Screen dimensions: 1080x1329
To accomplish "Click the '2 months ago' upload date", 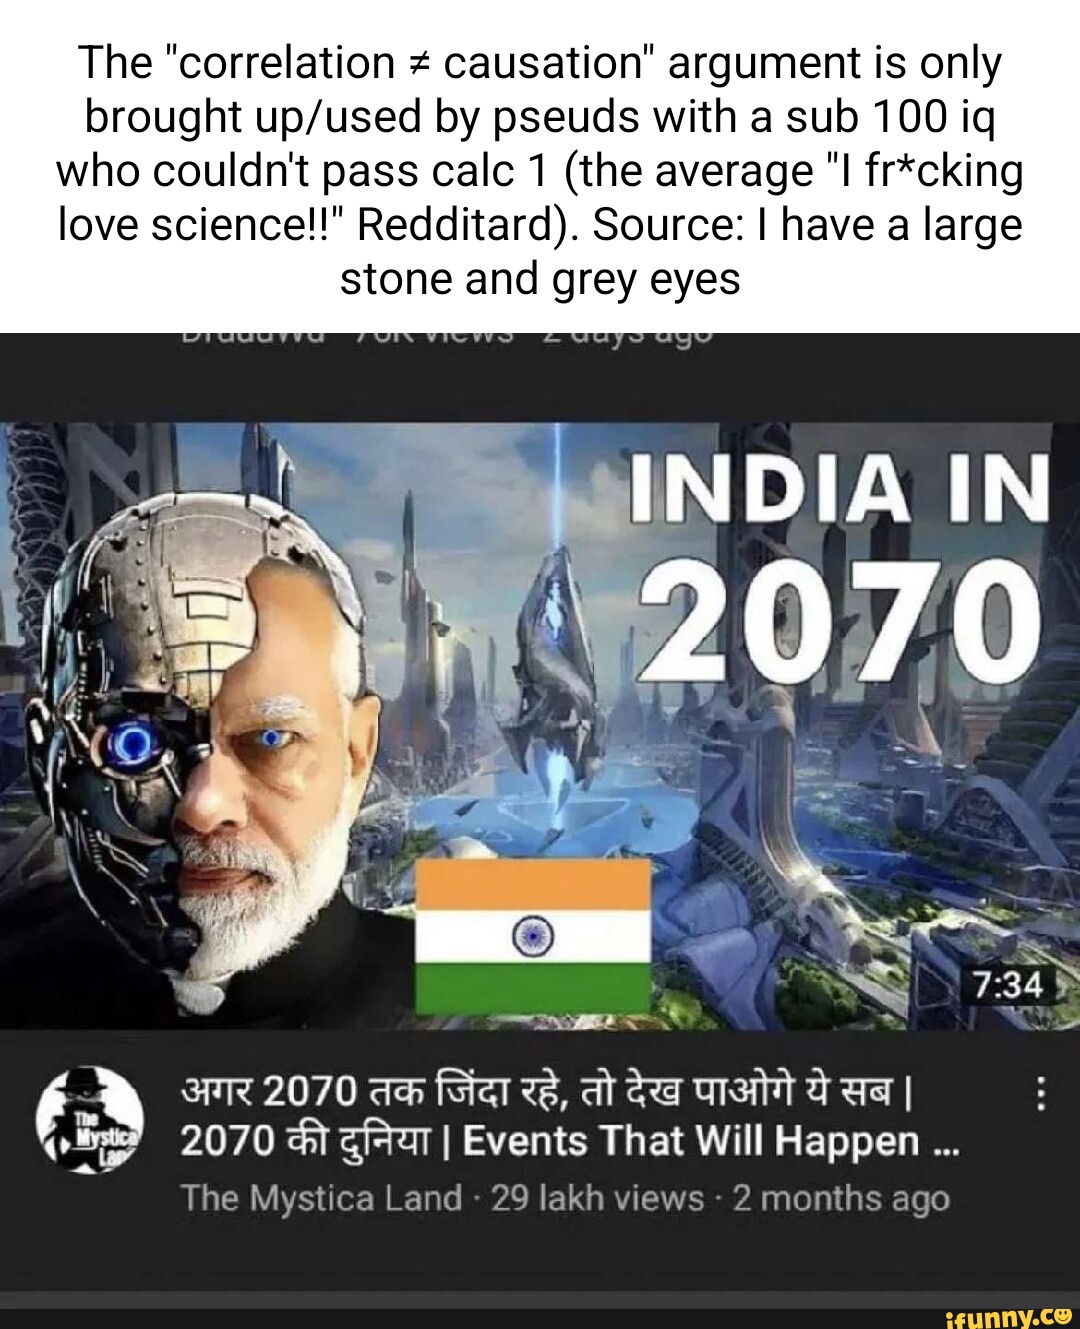I will tap(841, 1199).
